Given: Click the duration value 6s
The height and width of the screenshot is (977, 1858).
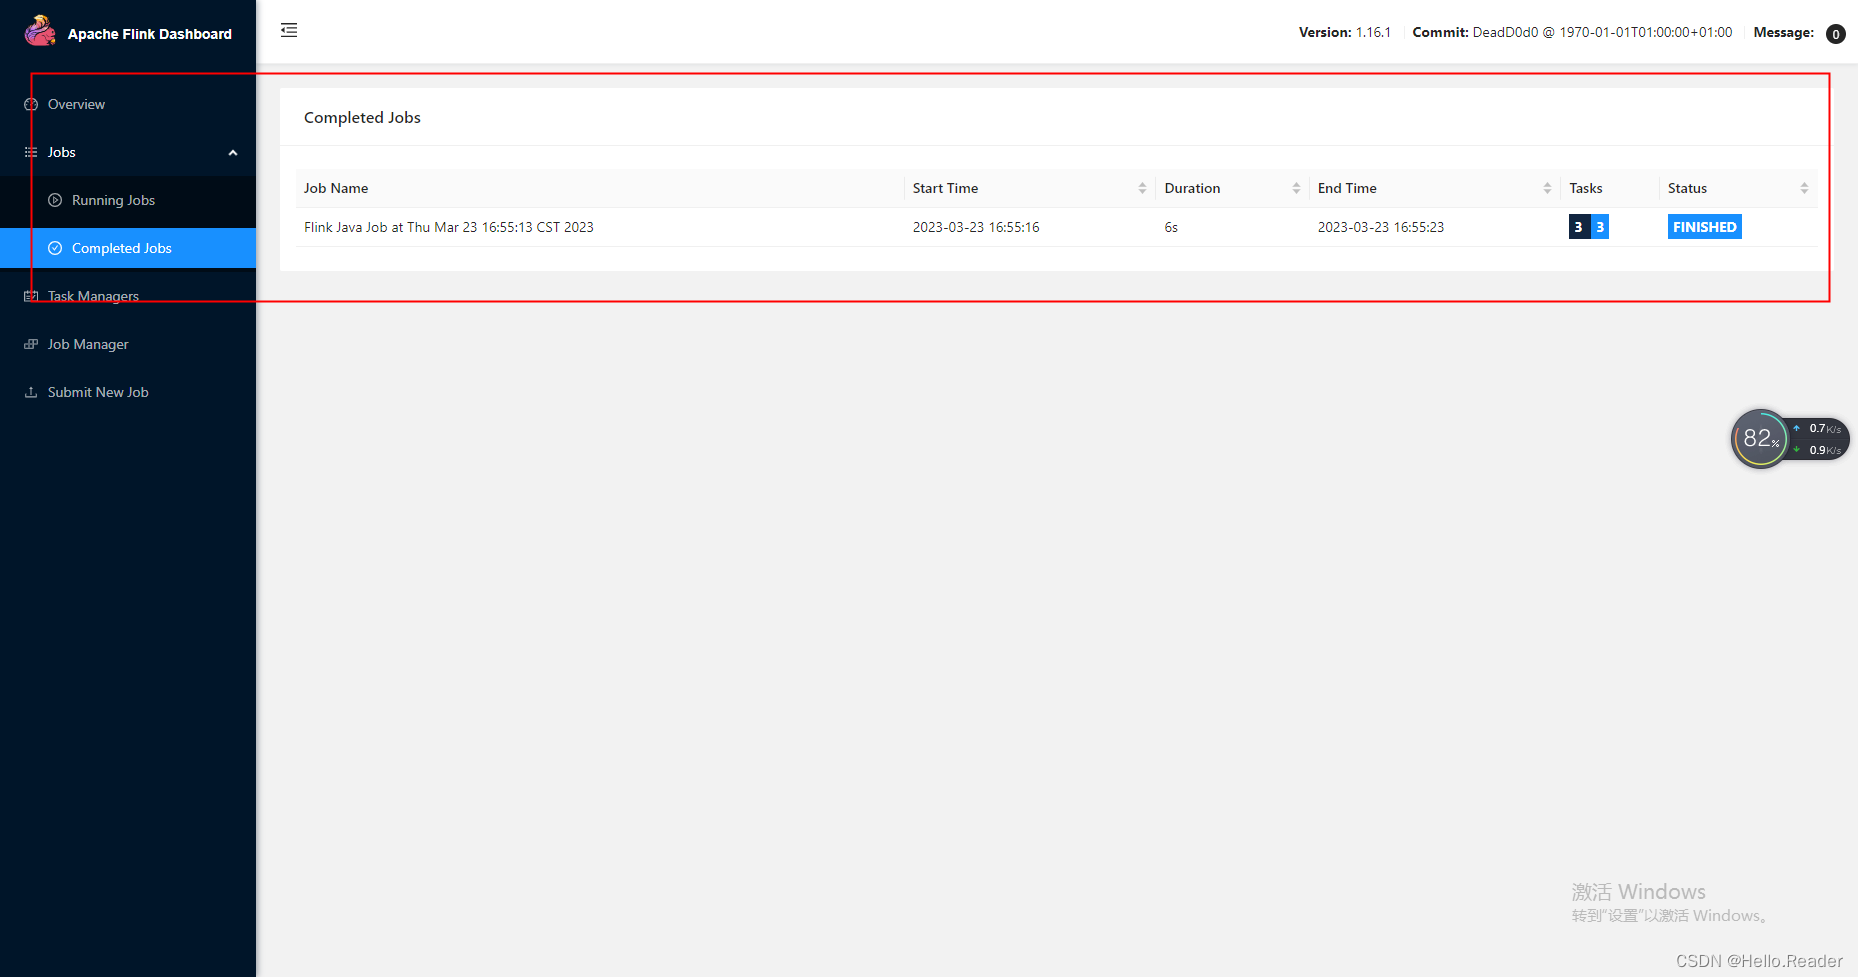Looking at the screenshot, I should pos(1171,227).
